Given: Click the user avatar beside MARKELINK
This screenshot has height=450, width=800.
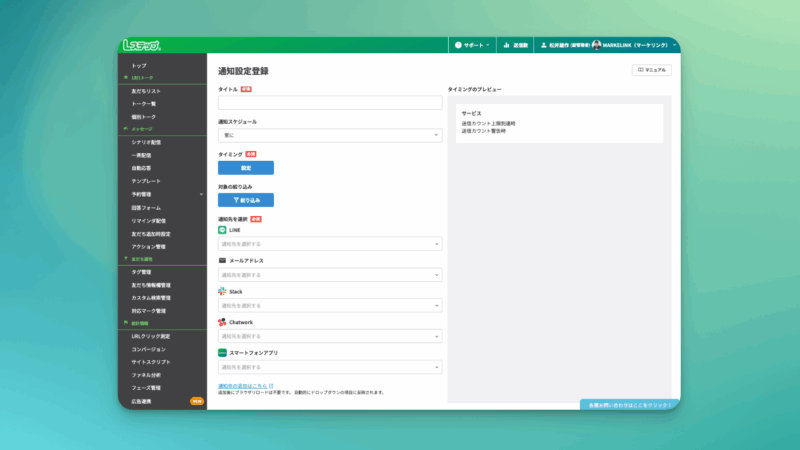Looking at the screenshot, I should 596,45.
